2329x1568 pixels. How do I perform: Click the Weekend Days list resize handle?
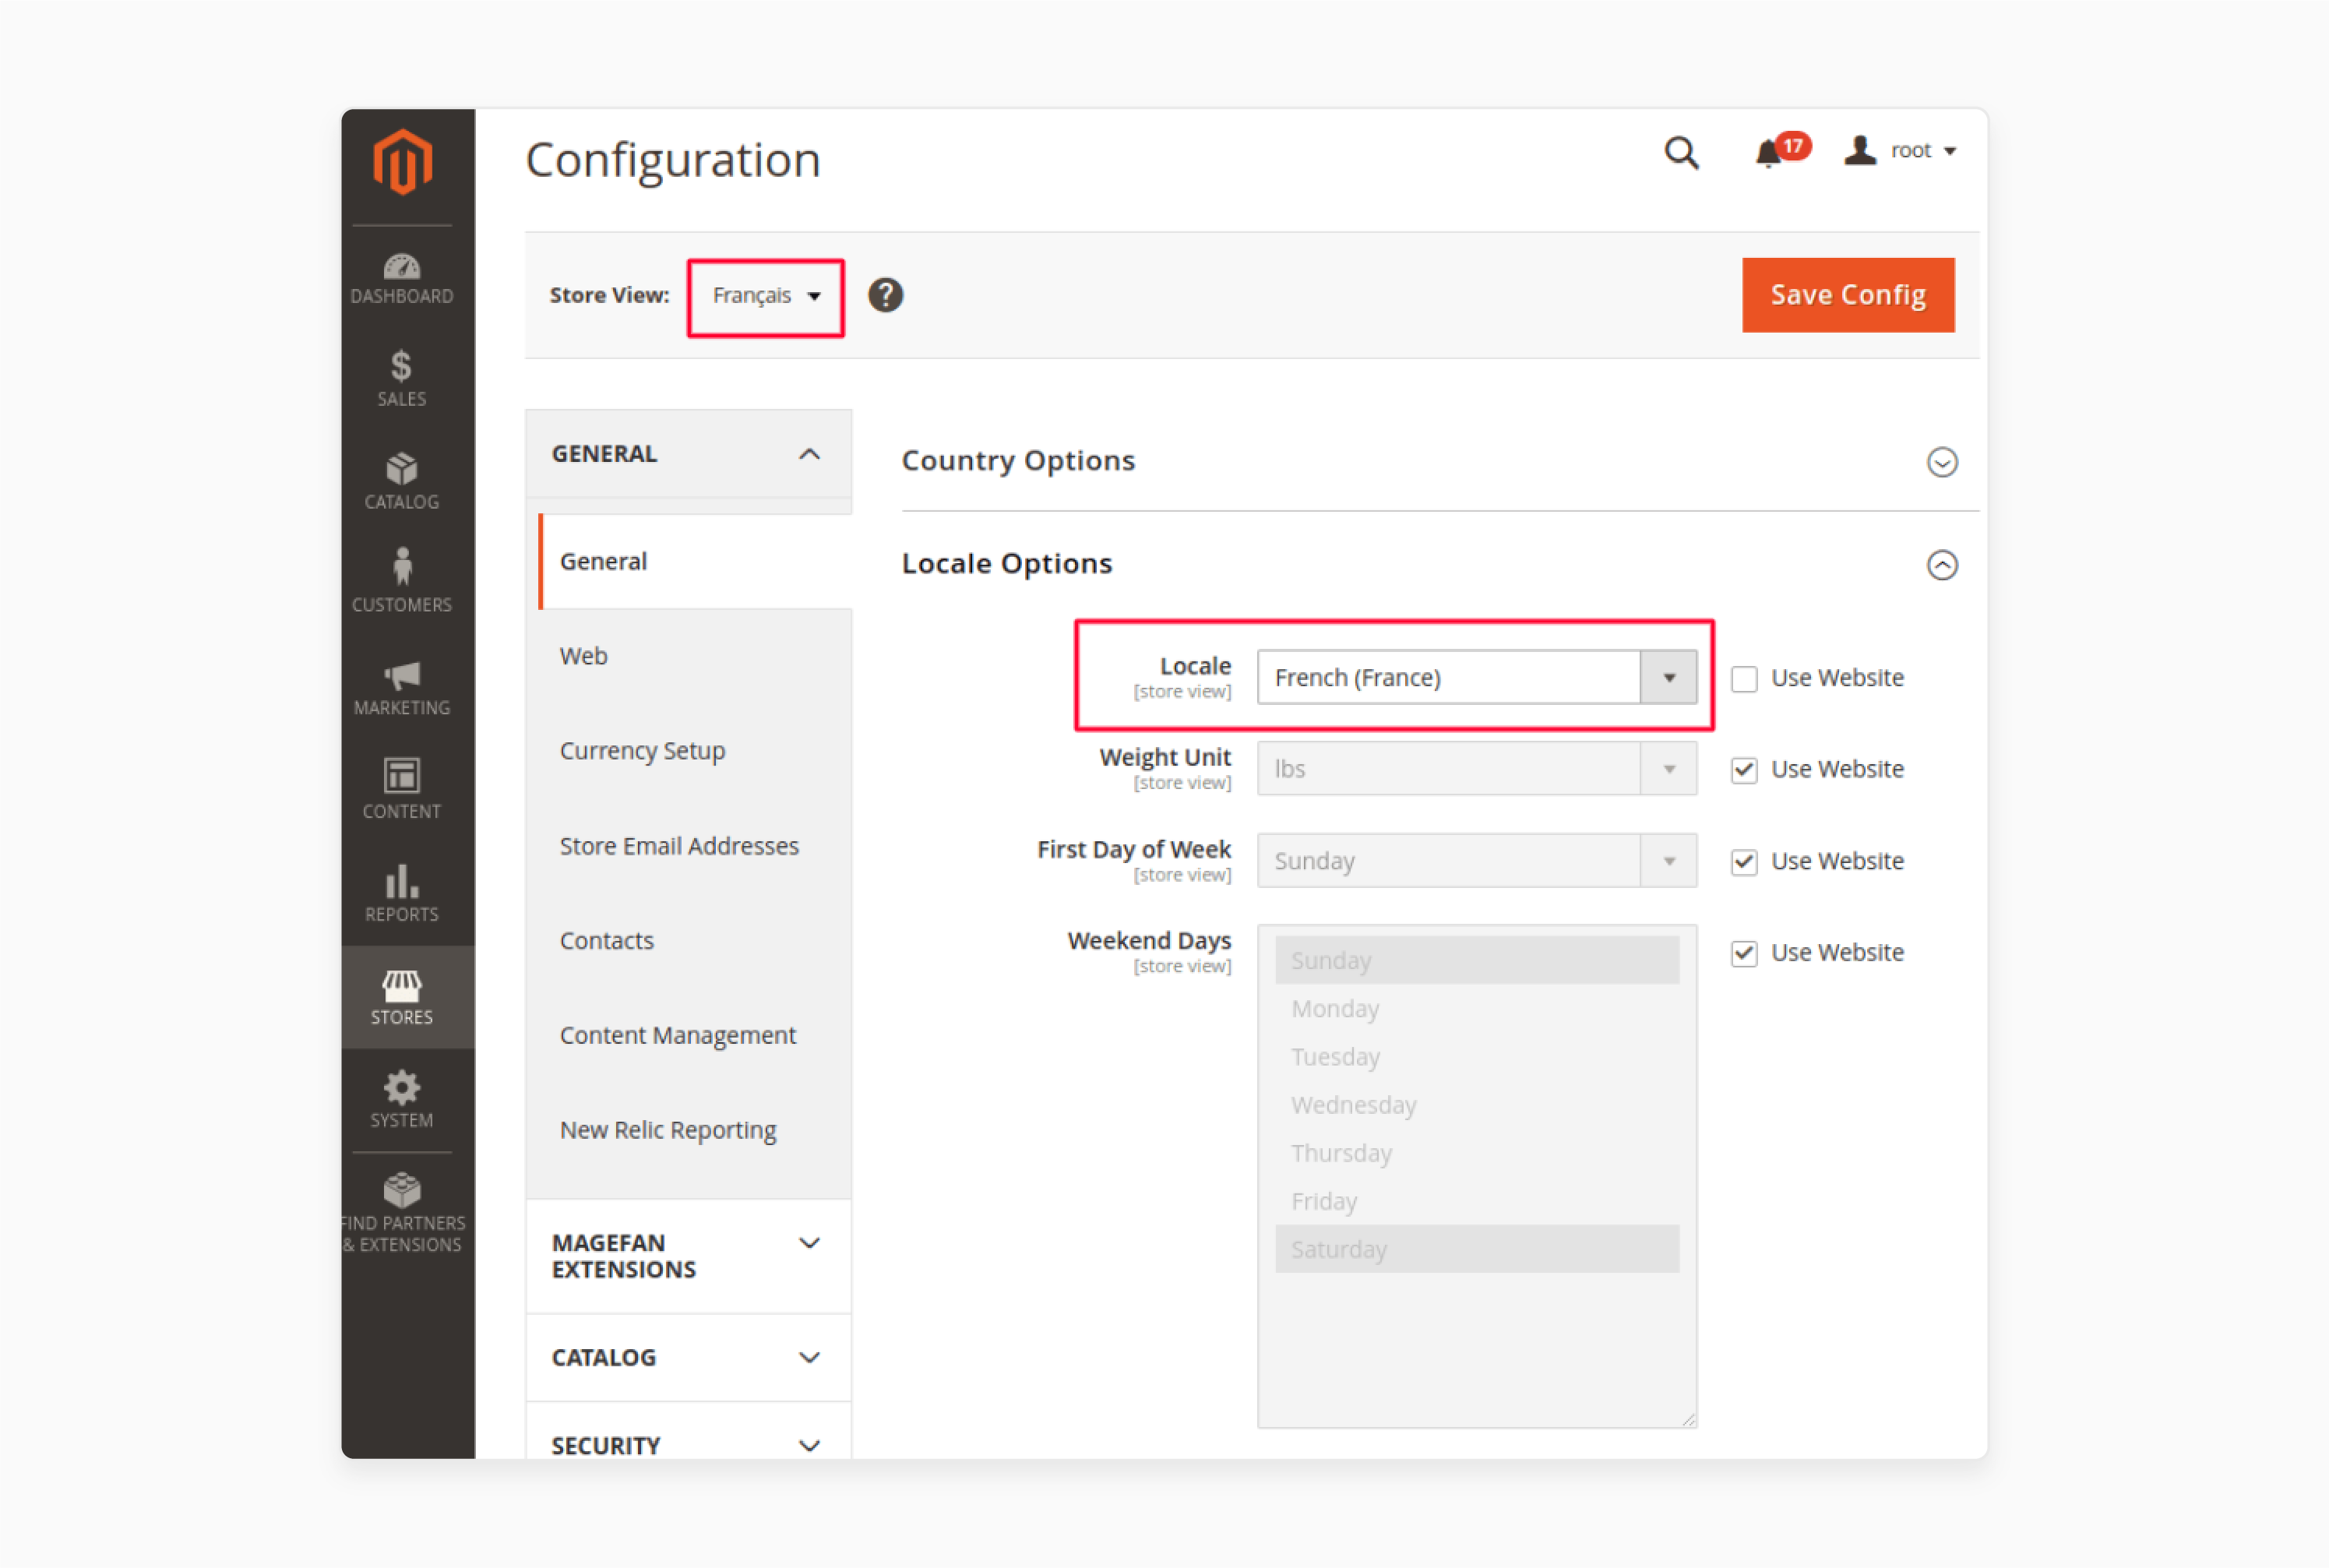[1689, 1419]
